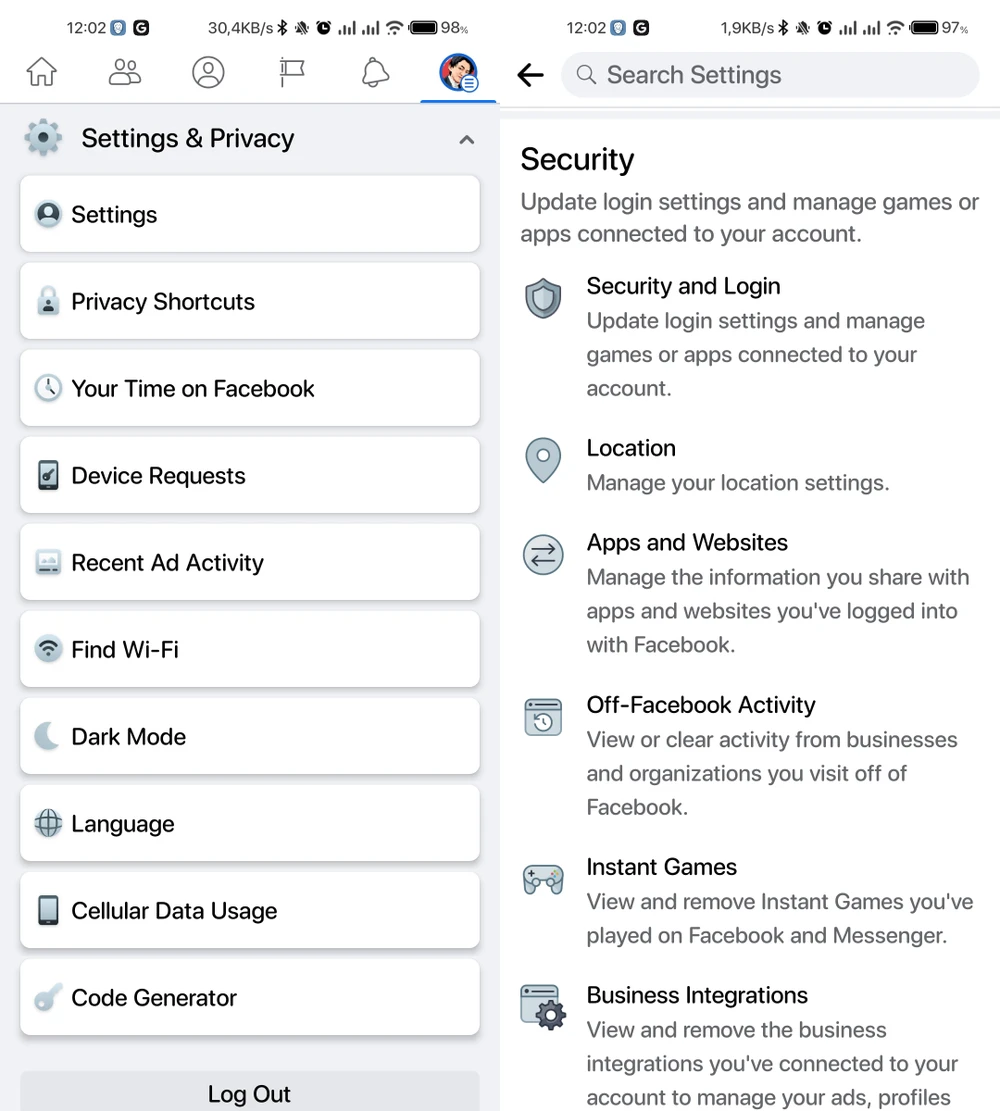The width and height of the screenshot is (1000, 1111).
Task: Tap the Pages flag icon
Action: click(292, 73)
